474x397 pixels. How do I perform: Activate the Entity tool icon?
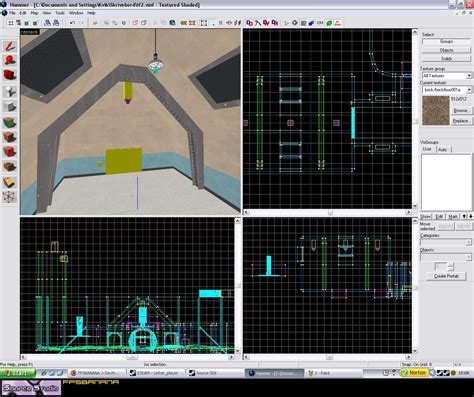coord(10,91)
